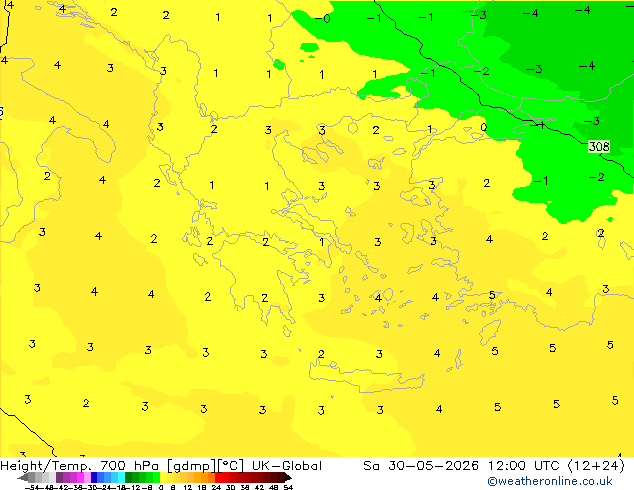The height and width of the screenshot is (490, 634).
Task: Click the '[°C]' unit label
Action: (x=231, y=466)
